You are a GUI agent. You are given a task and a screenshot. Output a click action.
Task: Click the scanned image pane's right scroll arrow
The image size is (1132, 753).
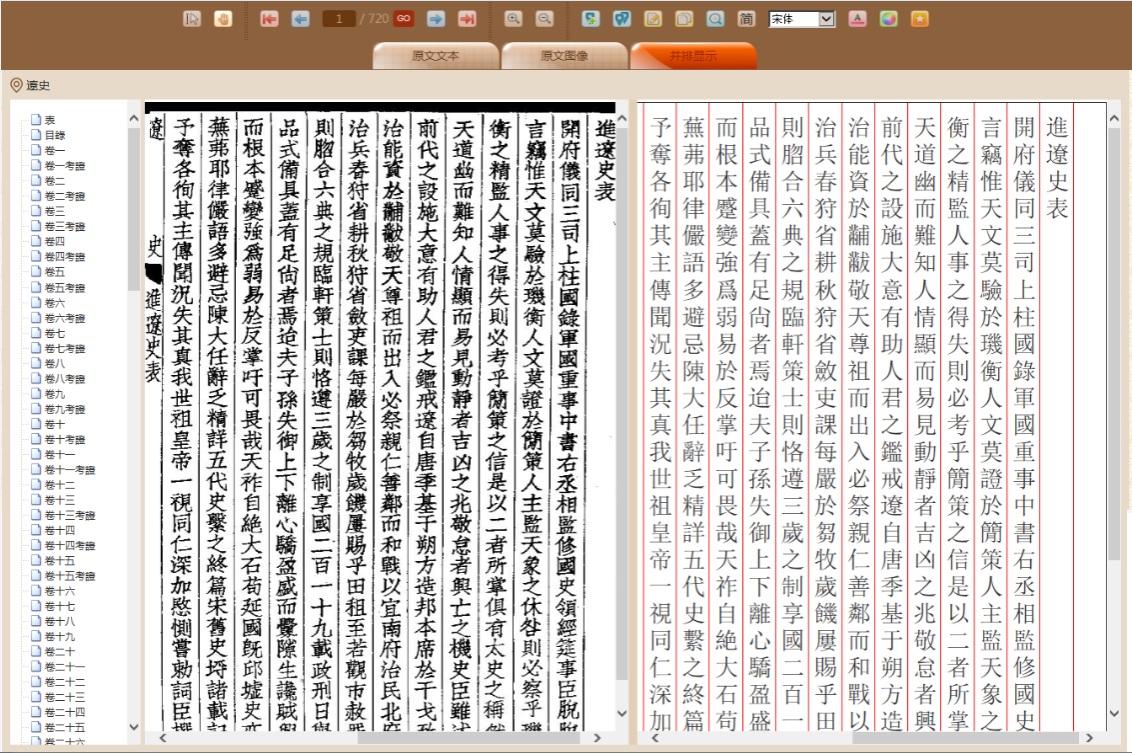pos(597,738)
